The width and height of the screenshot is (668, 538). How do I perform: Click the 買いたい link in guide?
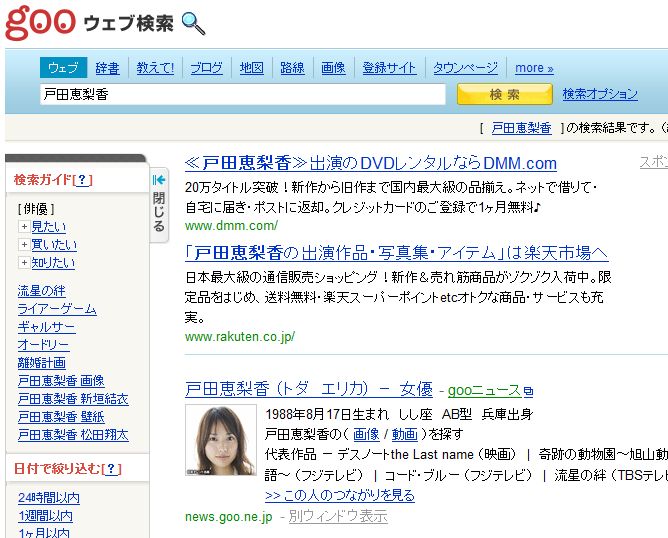pyautogui.click(x=54, y=245)
